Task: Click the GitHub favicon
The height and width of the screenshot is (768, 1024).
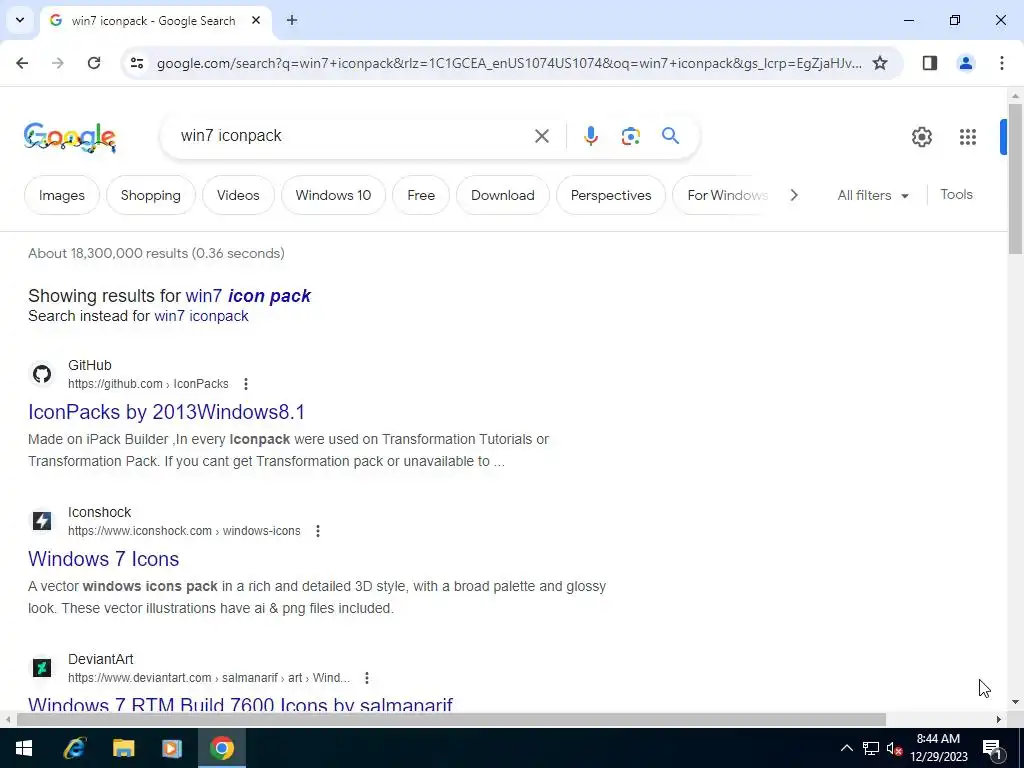Action: tap(42, 374)
